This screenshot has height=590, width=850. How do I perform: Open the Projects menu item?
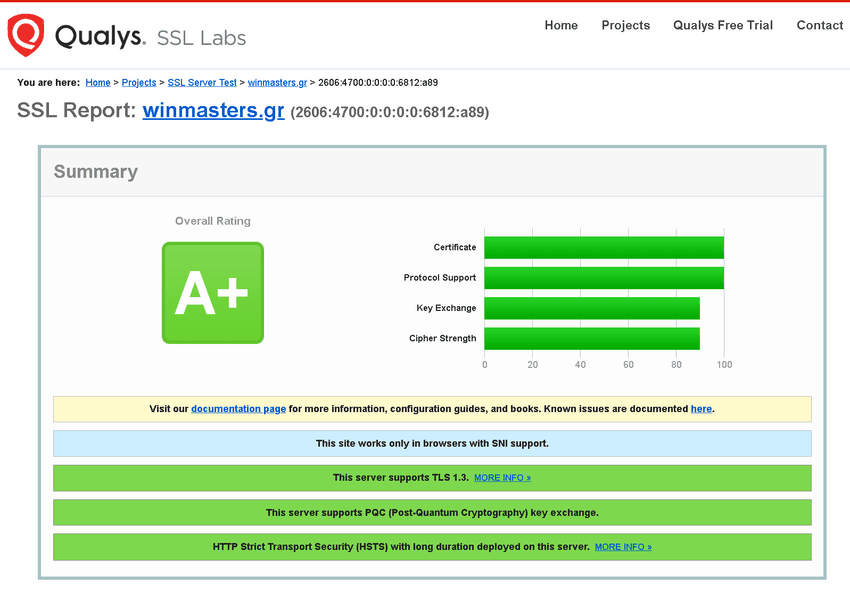626,25
